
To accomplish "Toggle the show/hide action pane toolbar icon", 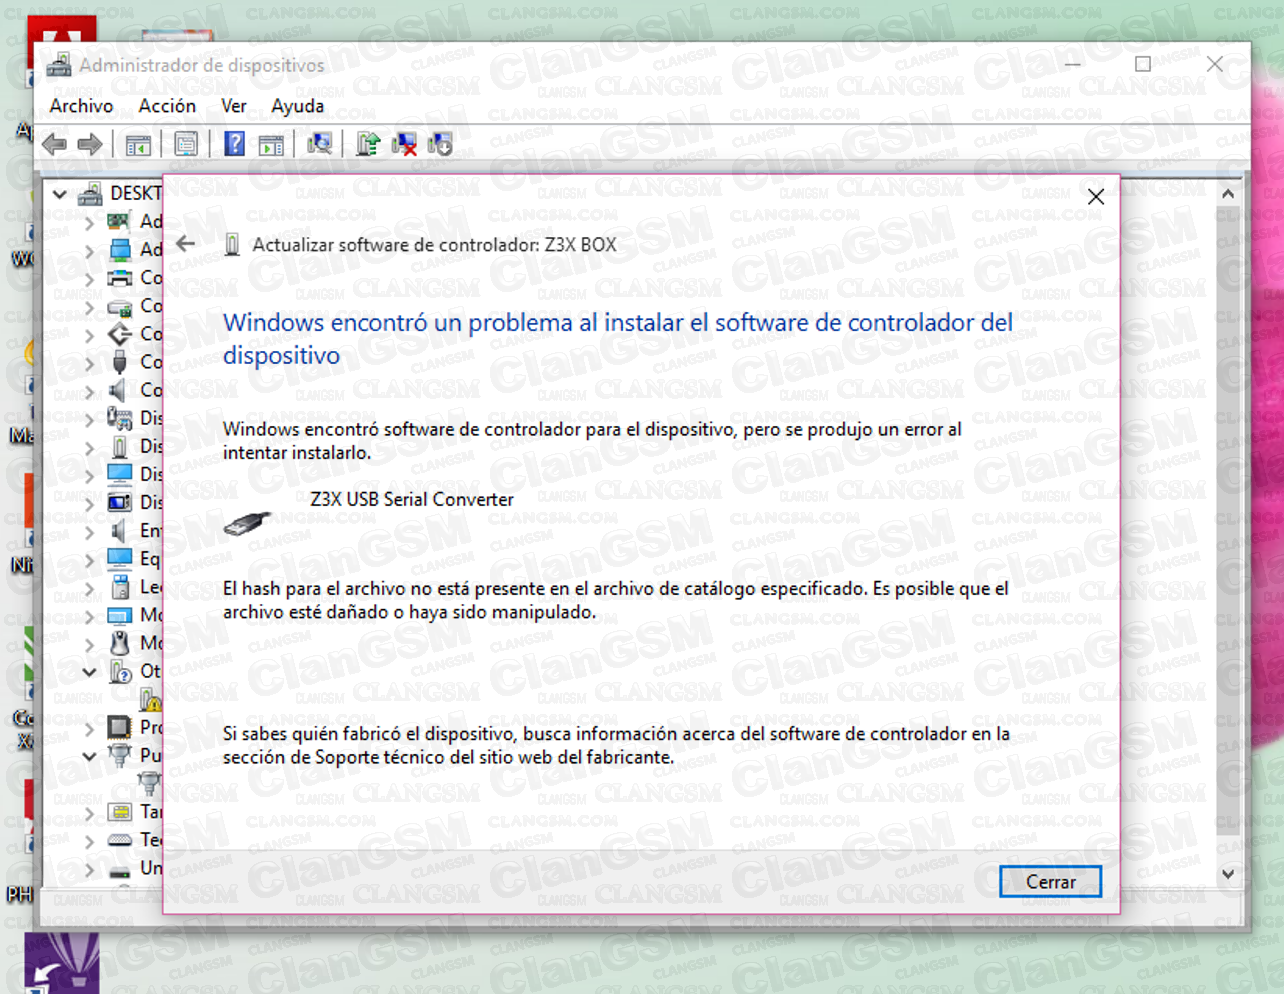I will [271, 144].
